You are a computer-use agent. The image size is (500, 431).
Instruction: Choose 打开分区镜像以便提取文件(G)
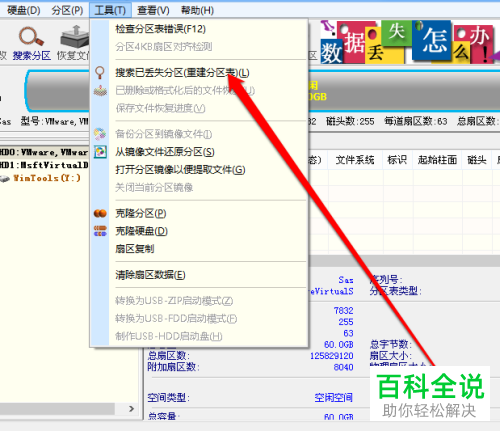tap(180, 170)
